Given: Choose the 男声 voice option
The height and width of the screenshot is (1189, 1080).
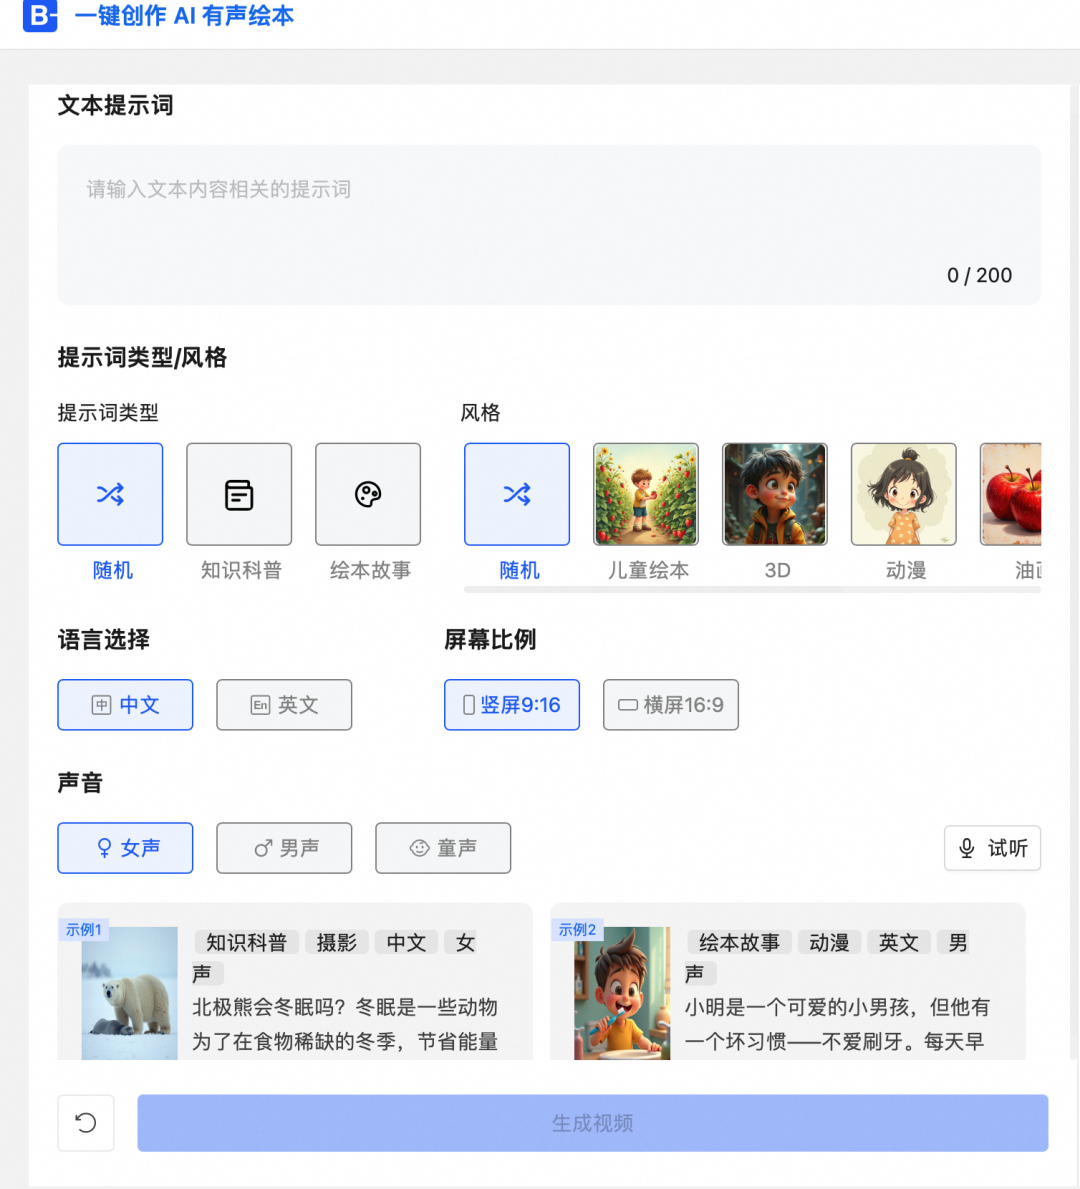Looking at the screenshot, I should [x=284, y=848].
